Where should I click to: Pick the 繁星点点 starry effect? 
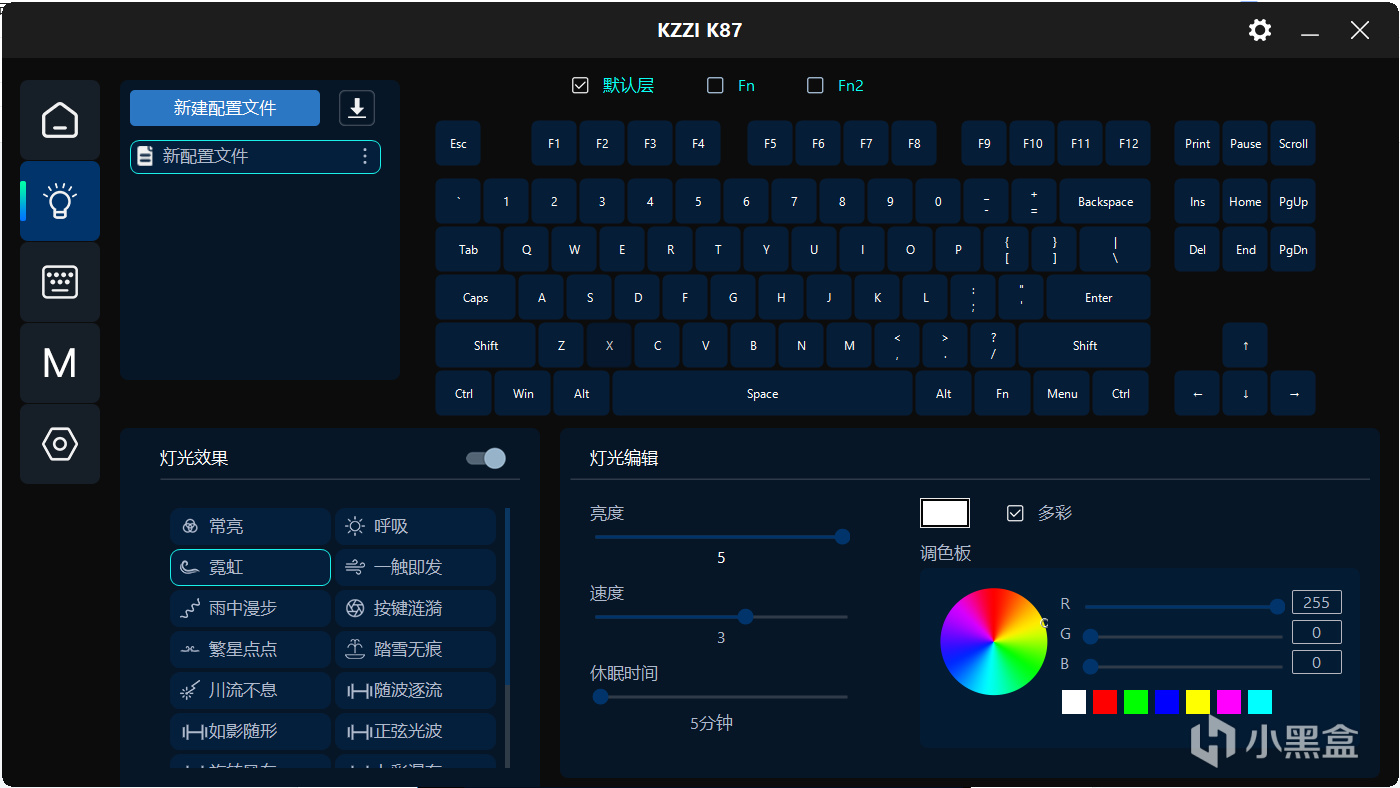pos(250,649)
